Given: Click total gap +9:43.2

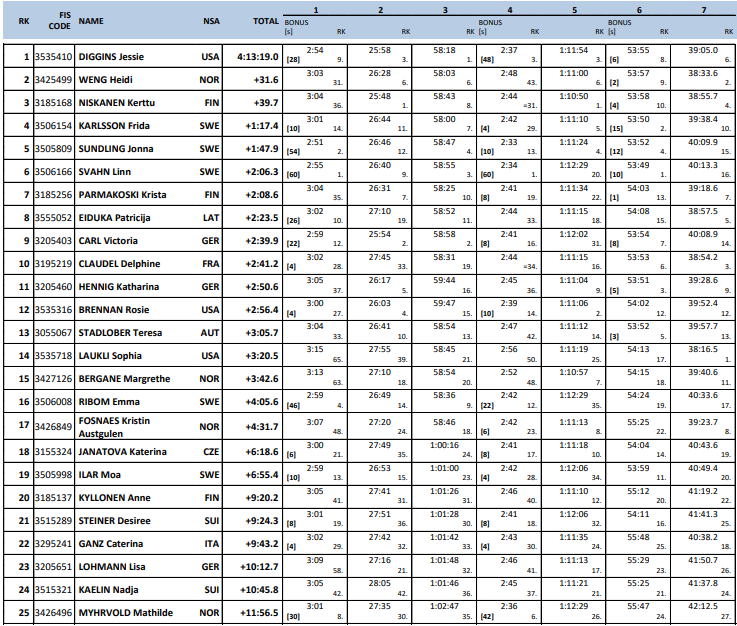Looking at the screenshot, I should pos(262,544).
